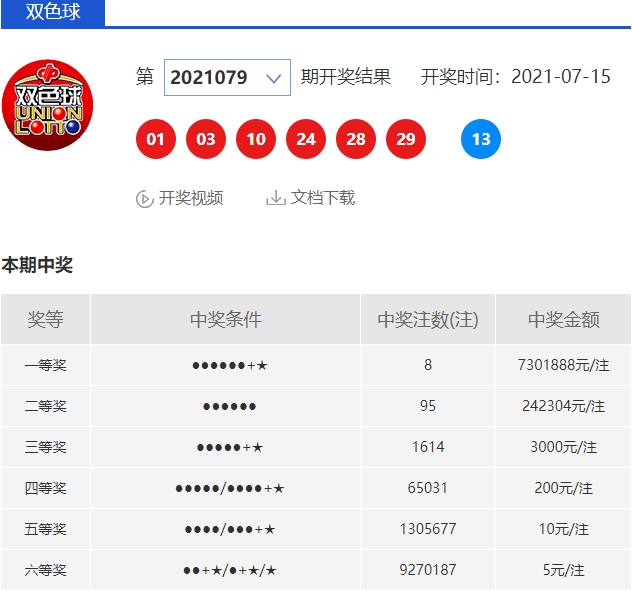
Task: Open the 文档下载 document download link
Action: [x=322, y=198]
